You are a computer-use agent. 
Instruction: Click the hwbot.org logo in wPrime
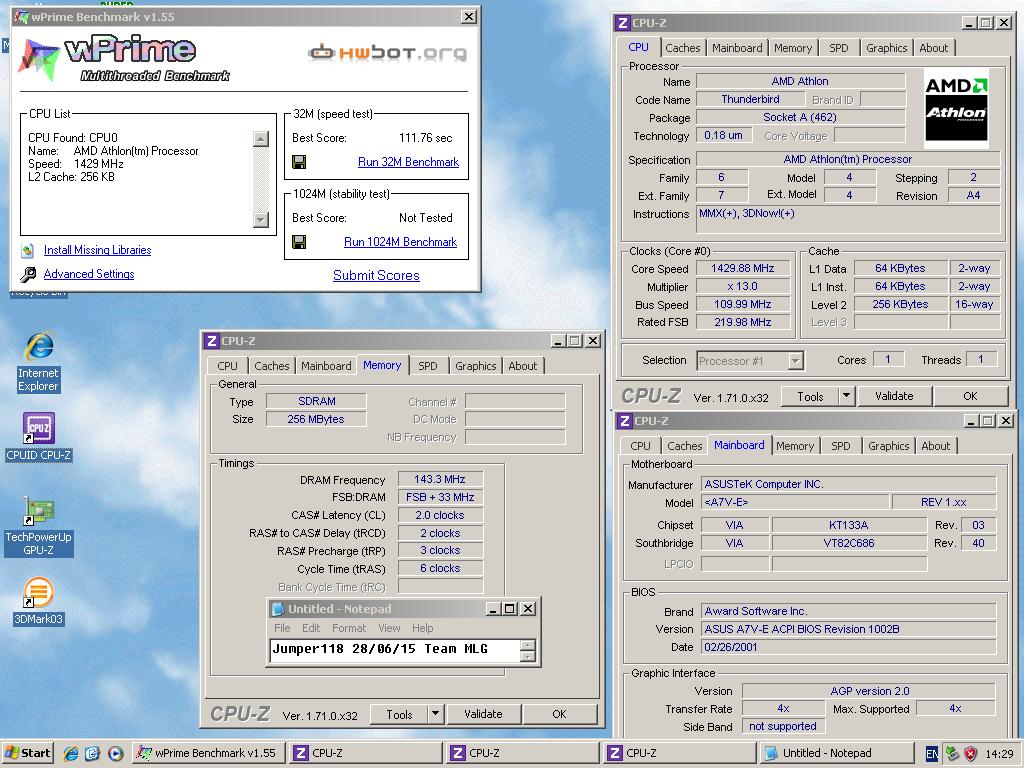[x=387, y=52]
